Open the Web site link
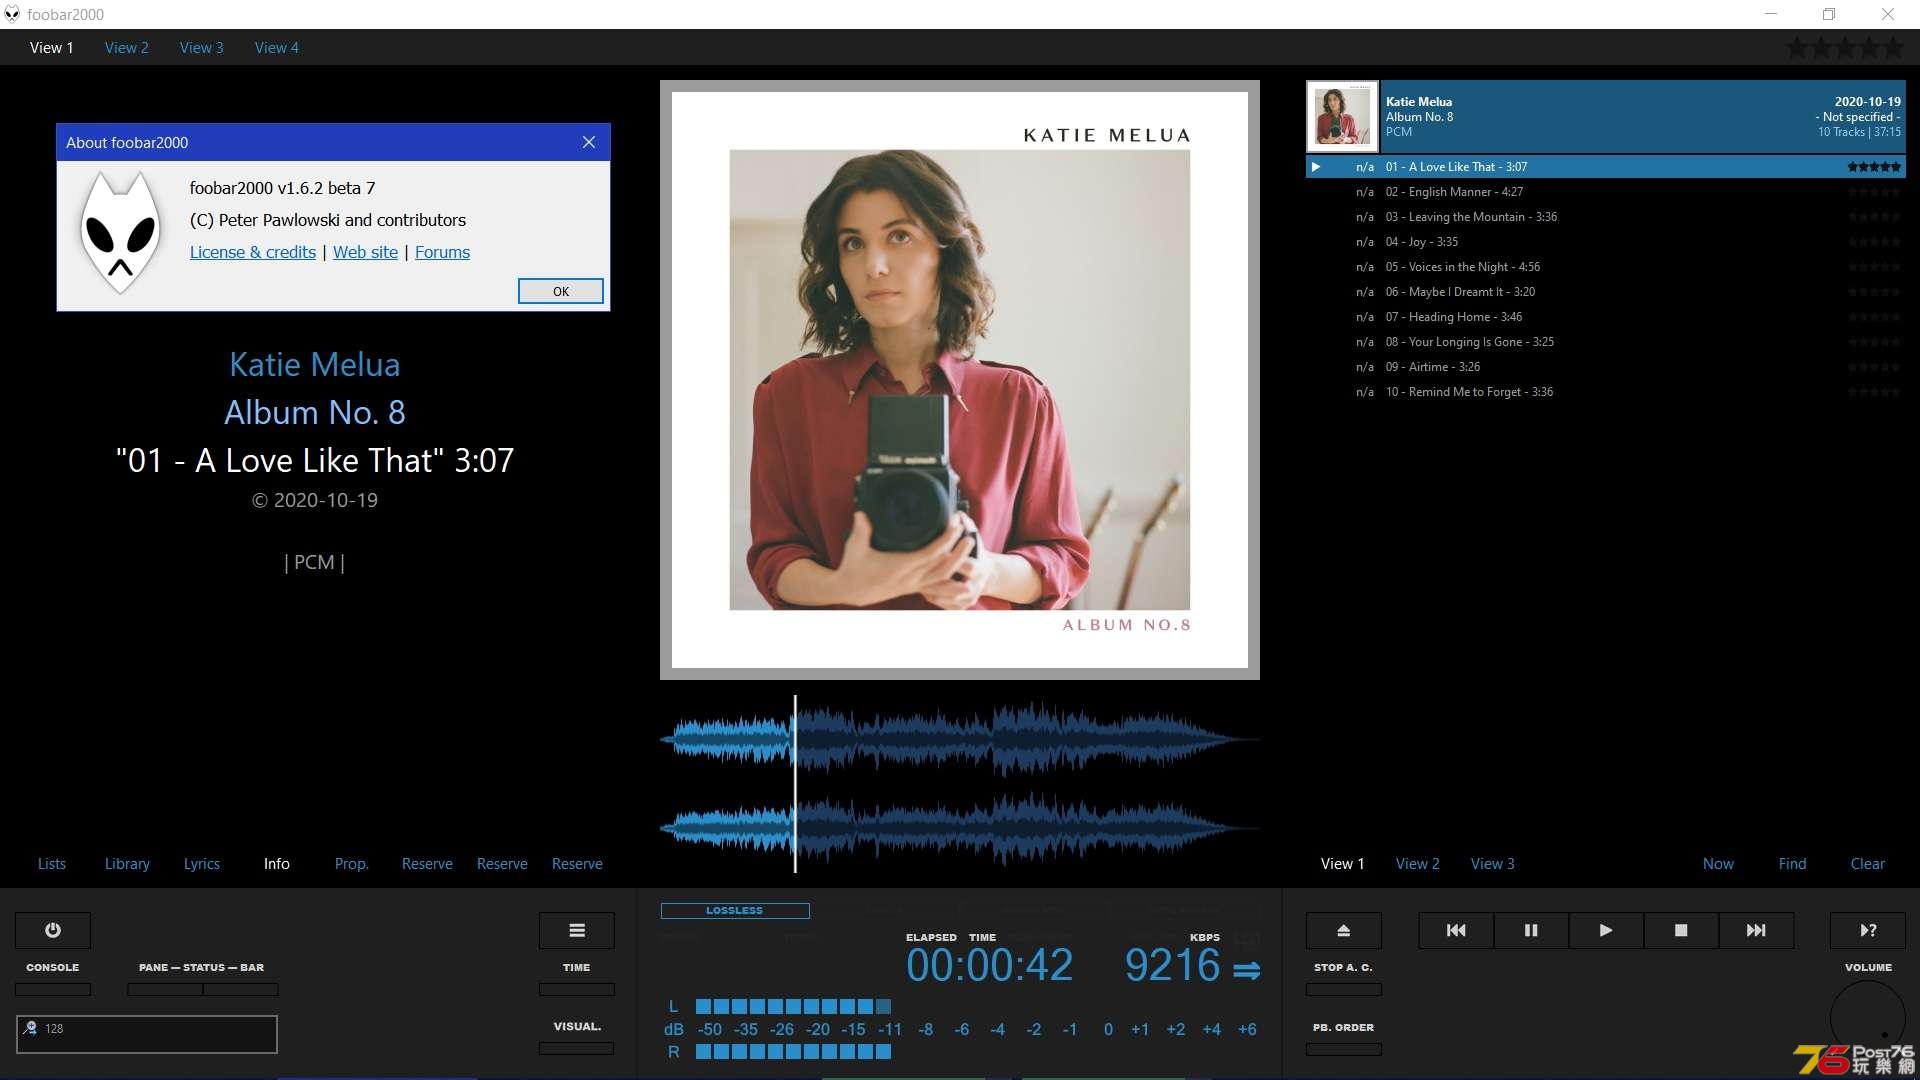 coord(365,252)
